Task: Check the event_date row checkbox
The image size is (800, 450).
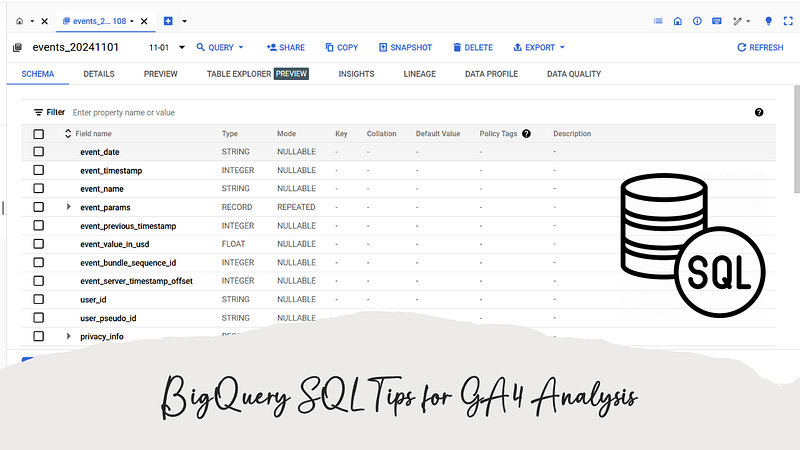Action: click(x=38, y=152)
